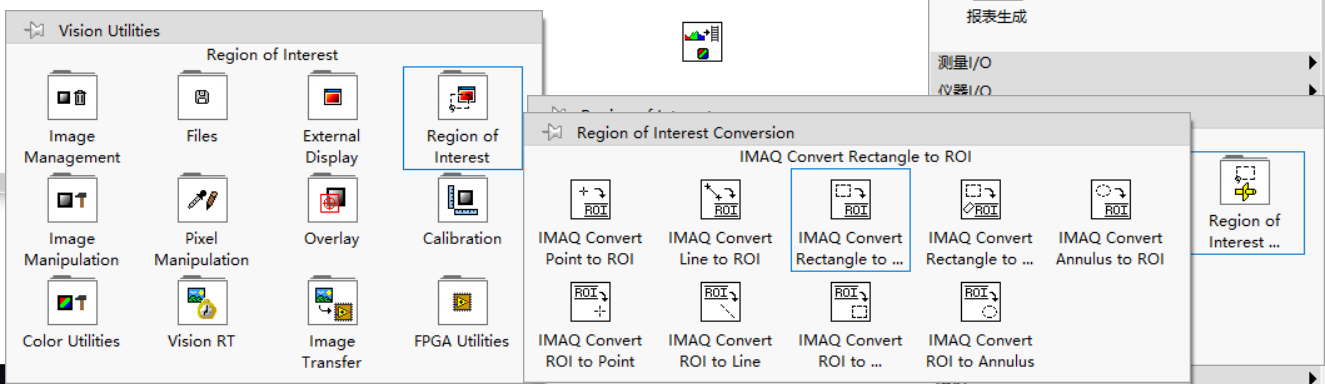Click the Vision Utilities palette title
This screenshot has height=384, width=1325.
(x=109, y=31)
